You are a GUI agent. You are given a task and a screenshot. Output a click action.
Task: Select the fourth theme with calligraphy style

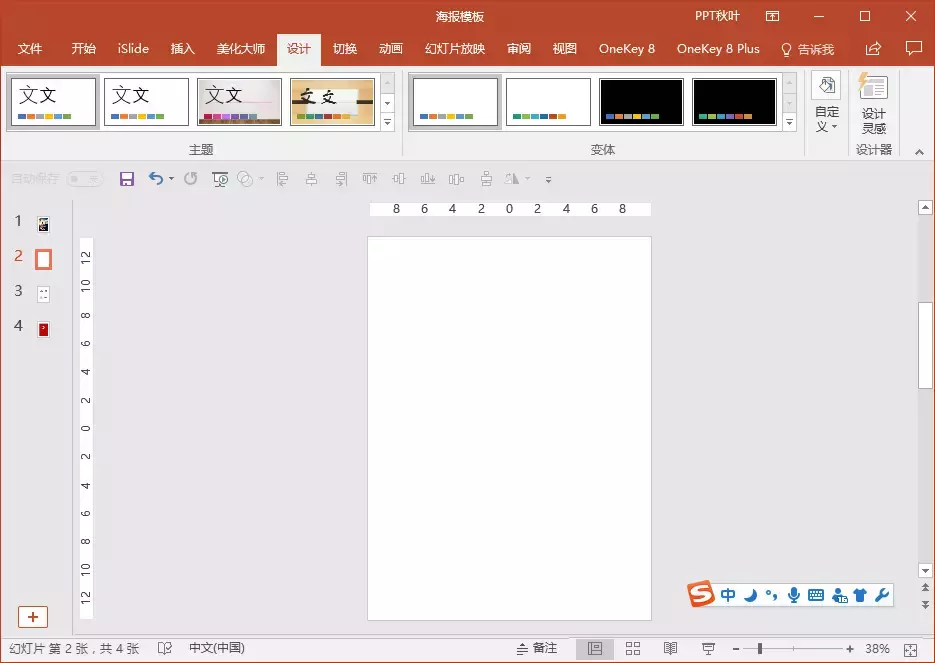pyautogui.click(x=332, y=102)
